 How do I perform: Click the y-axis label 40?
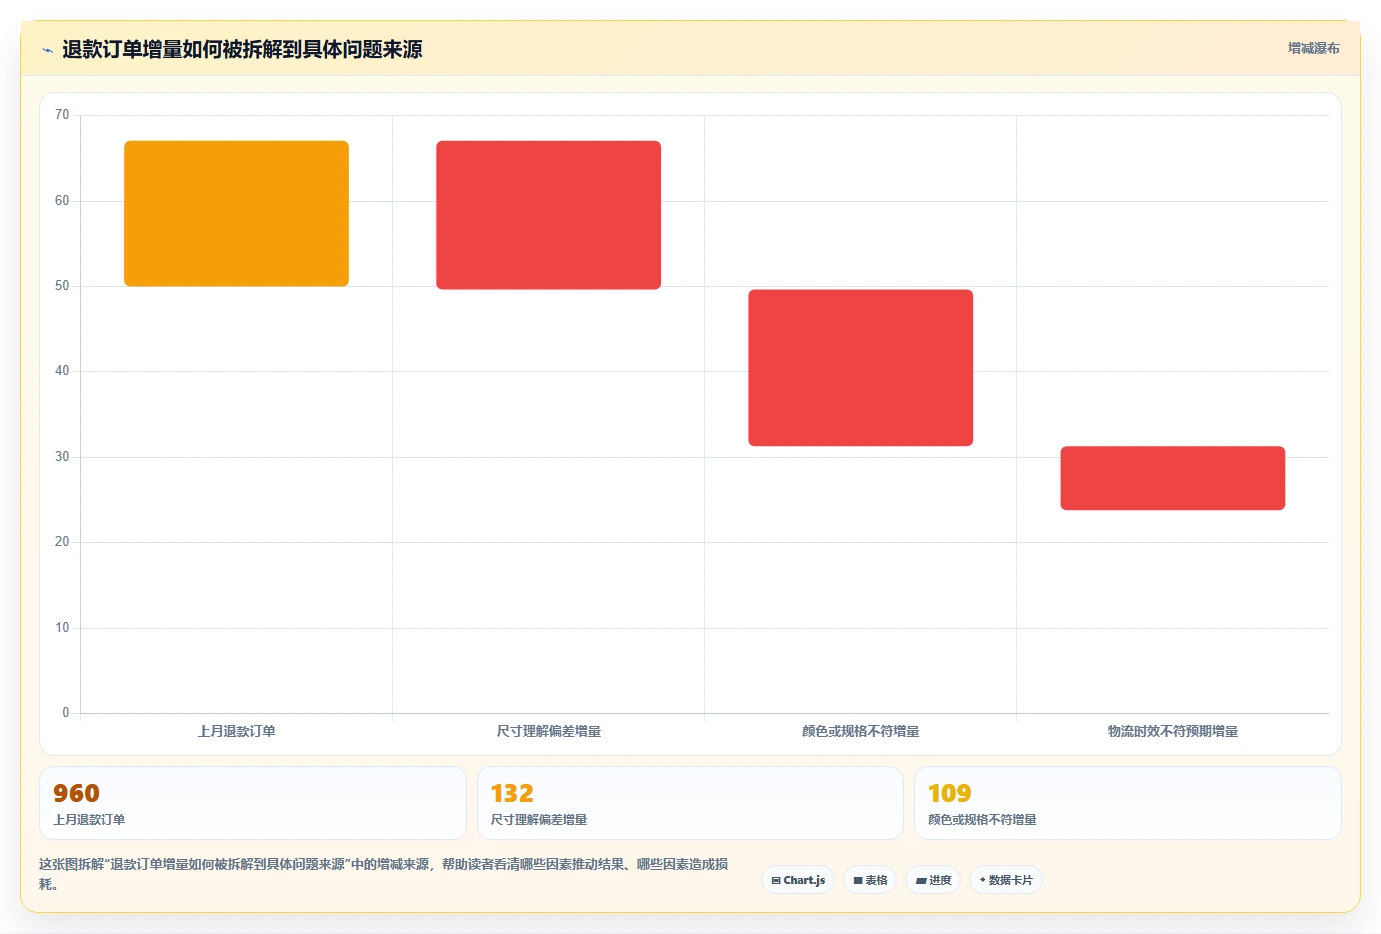tap(62, 371)
